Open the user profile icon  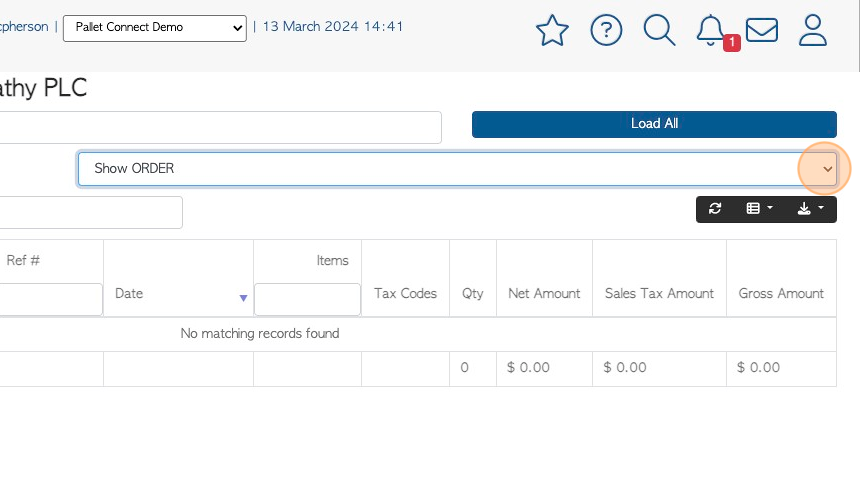(812, 30)
